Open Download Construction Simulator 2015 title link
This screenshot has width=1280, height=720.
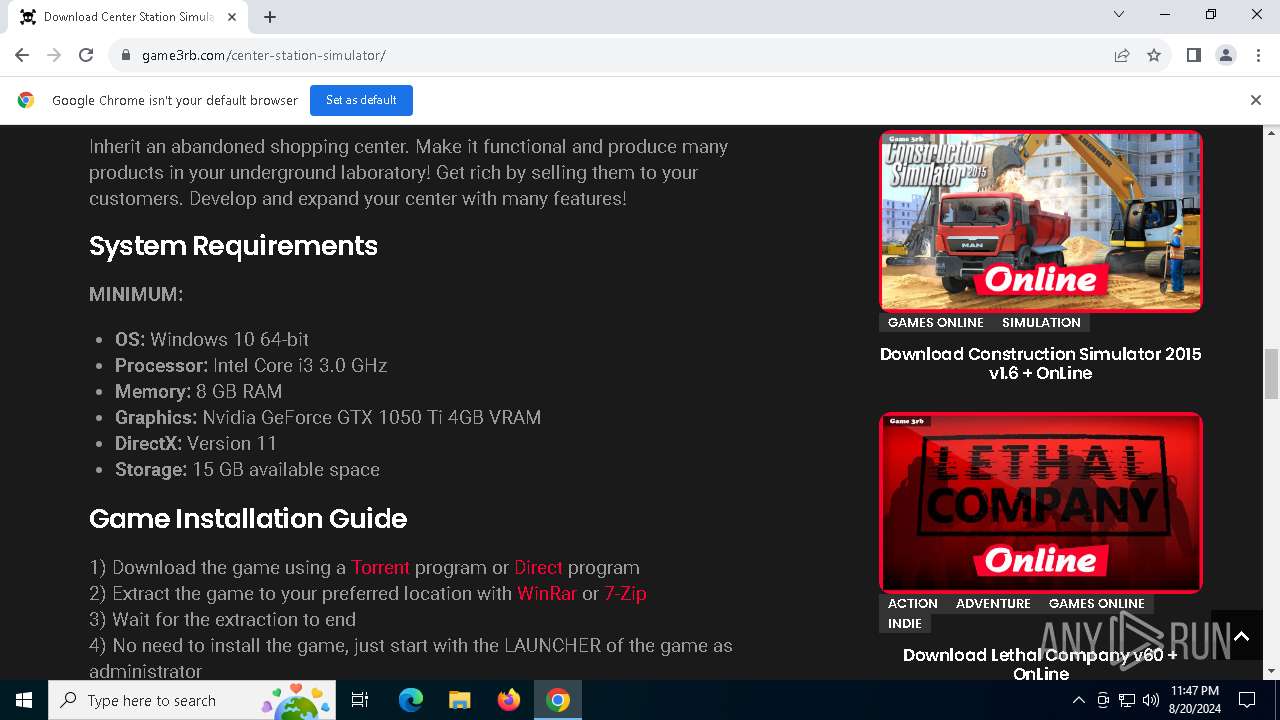(x=1041, y=363)
